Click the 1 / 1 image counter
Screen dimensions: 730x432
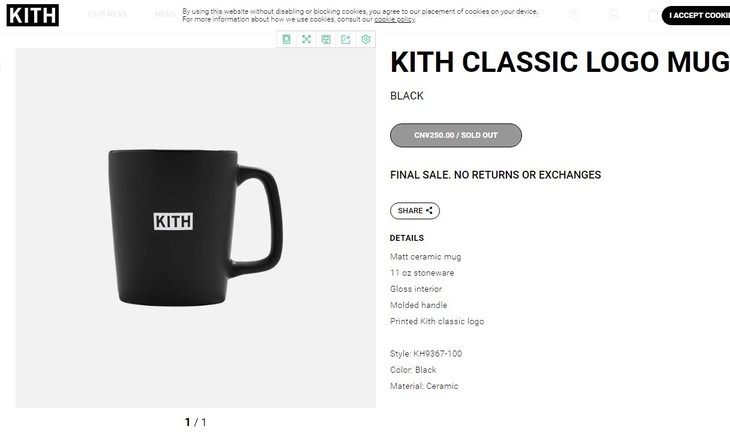point(196,422)
